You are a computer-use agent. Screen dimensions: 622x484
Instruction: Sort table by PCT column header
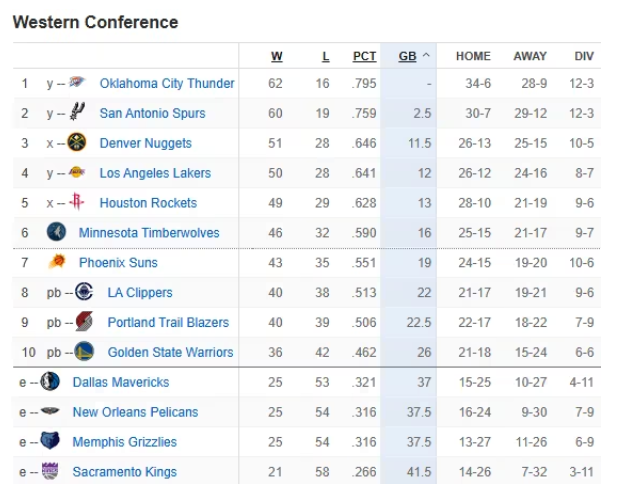pyautogui.click(x=364, y=56)
